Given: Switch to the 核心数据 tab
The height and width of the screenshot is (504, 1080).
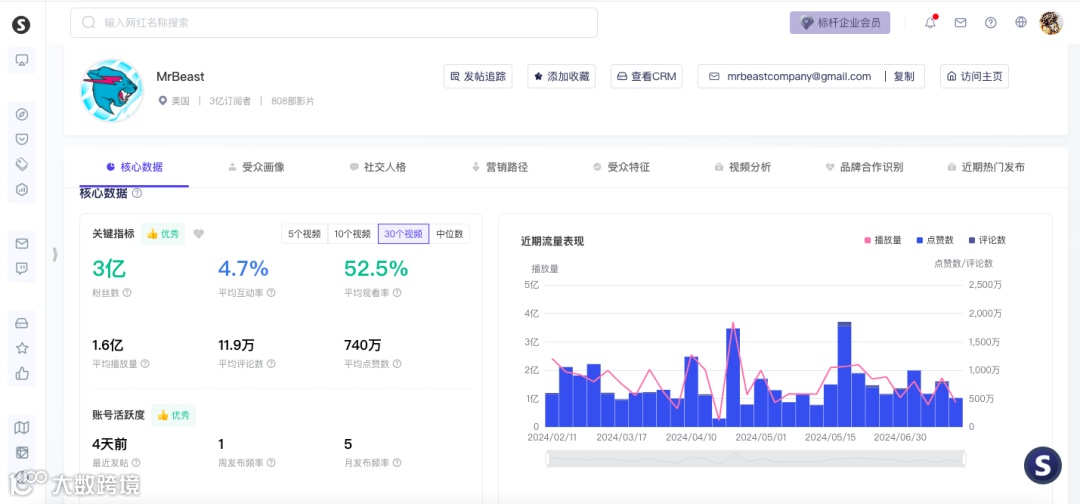Looking at the screenshot, I should click(134, 167).
